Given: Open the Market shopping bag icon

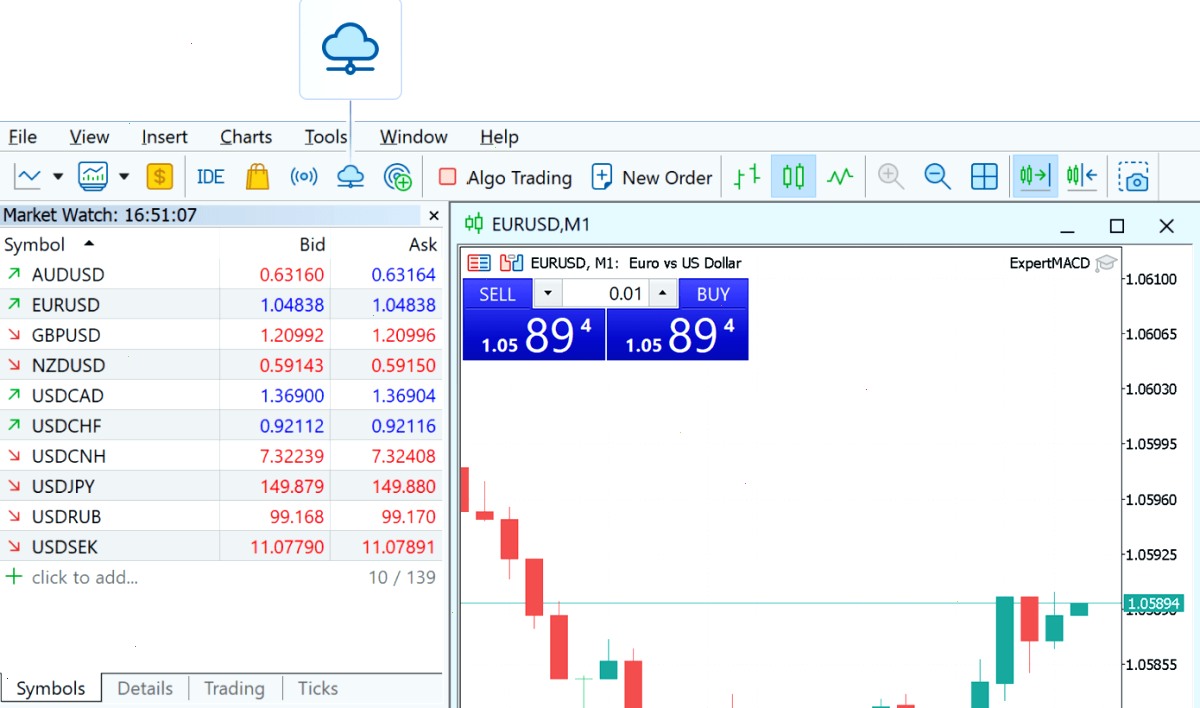Looking at the screenshot, I should [257, 177].
